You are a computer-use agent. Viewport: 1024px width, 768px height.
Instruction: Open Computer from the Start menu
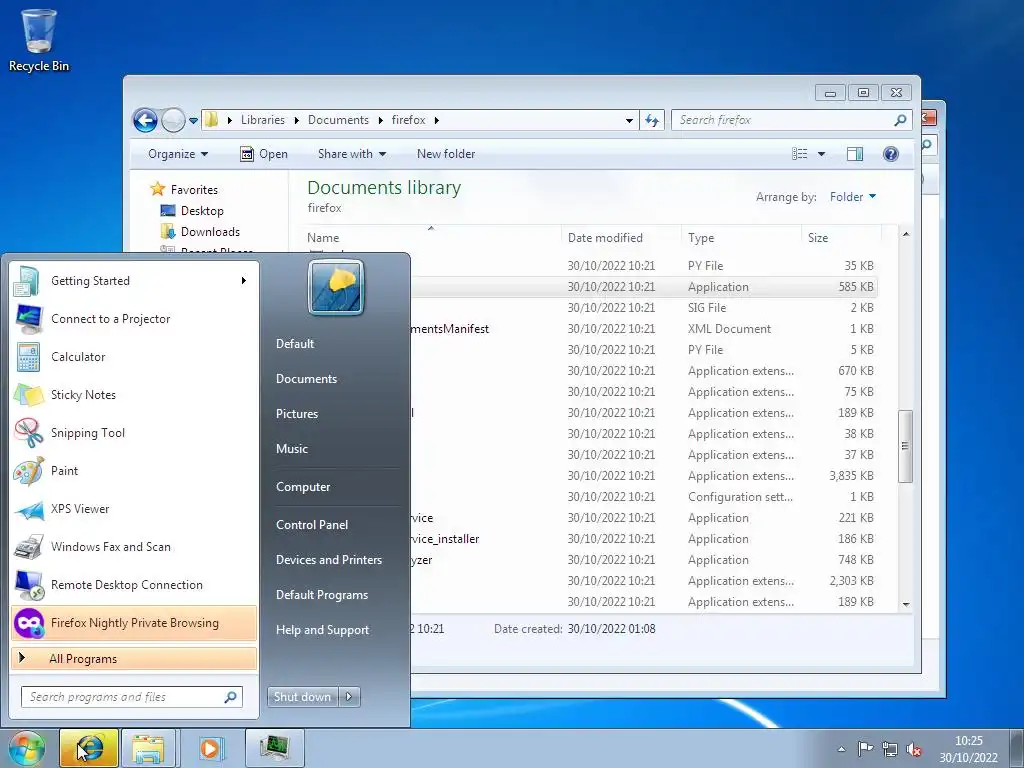[303, 487]
